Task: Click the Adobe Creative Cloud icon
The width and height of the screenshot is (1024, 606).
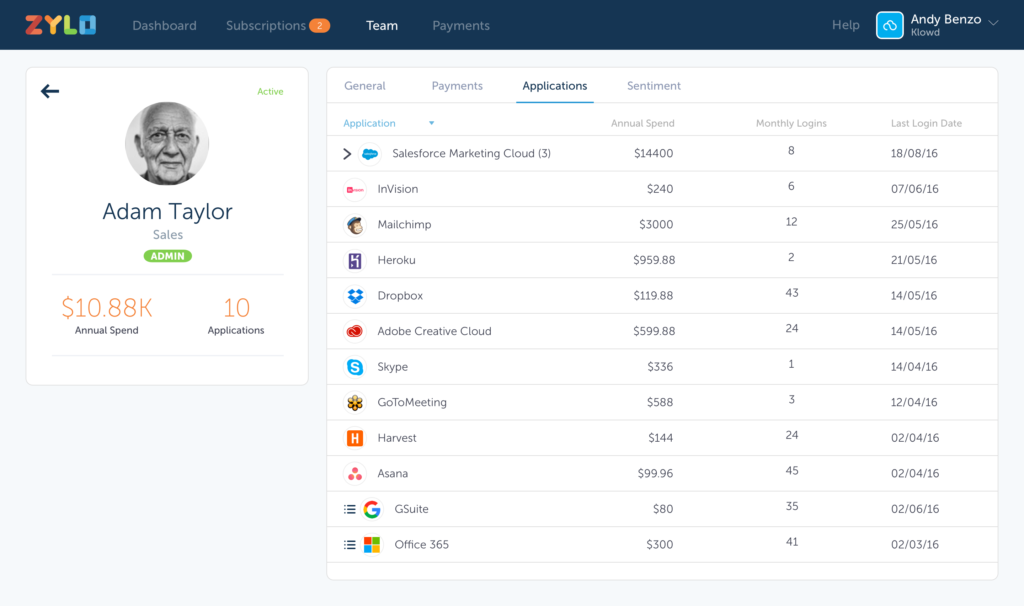Action: tap(355, 331)
